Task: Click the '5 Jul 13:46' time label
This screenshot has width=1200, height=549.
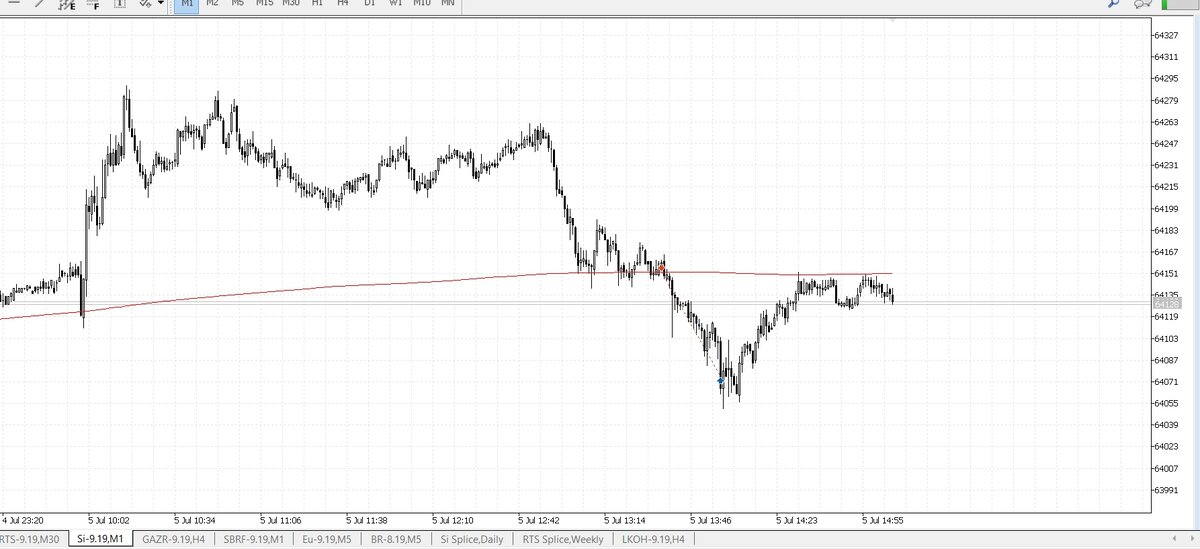Action: click(x=713, y=521)
